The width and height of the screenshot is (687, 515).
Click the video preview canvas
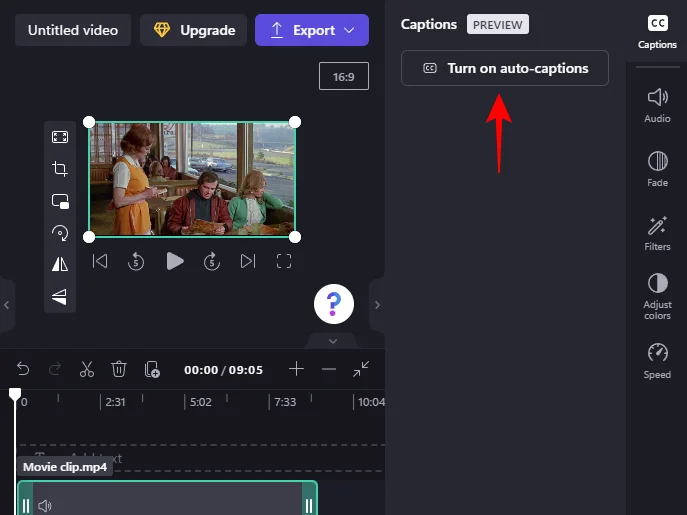pos(192,179)
